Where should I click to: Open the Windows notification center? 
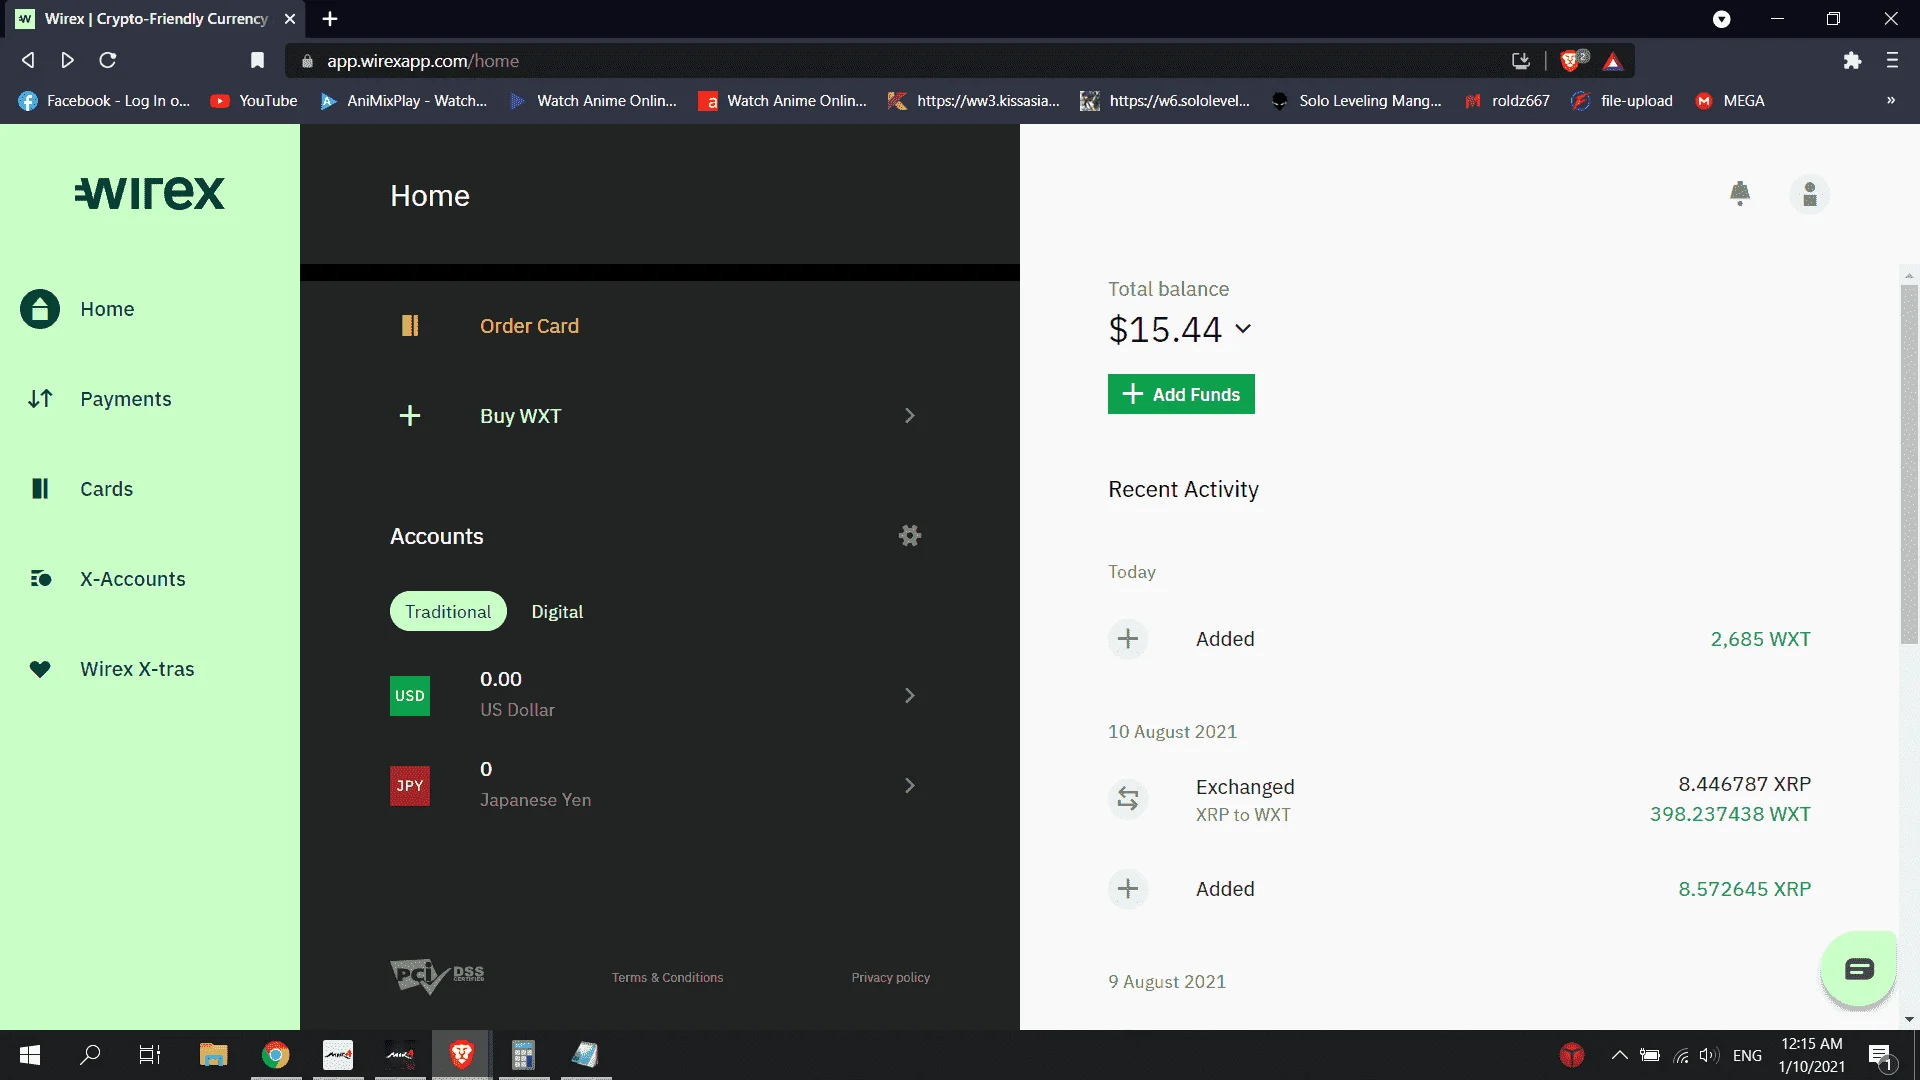pos(1880,1055)
